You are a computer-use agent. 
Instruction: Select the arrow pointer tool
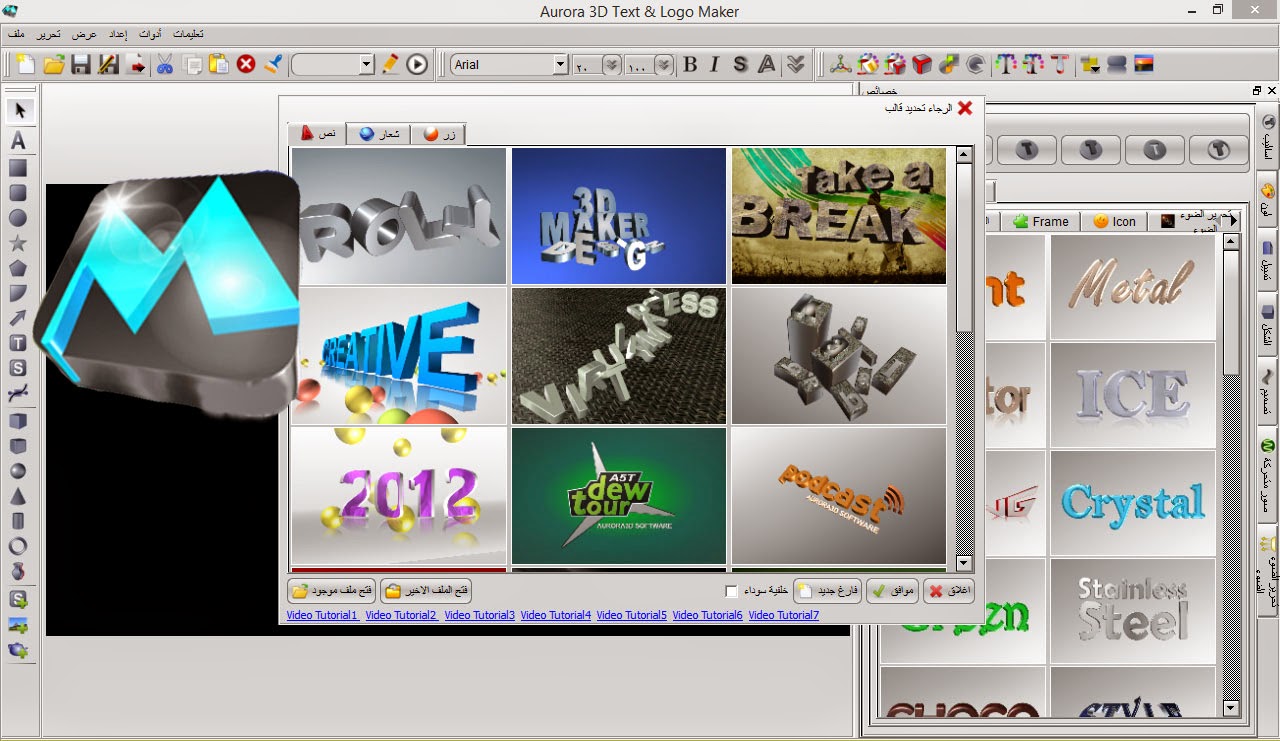pos(19,111)
